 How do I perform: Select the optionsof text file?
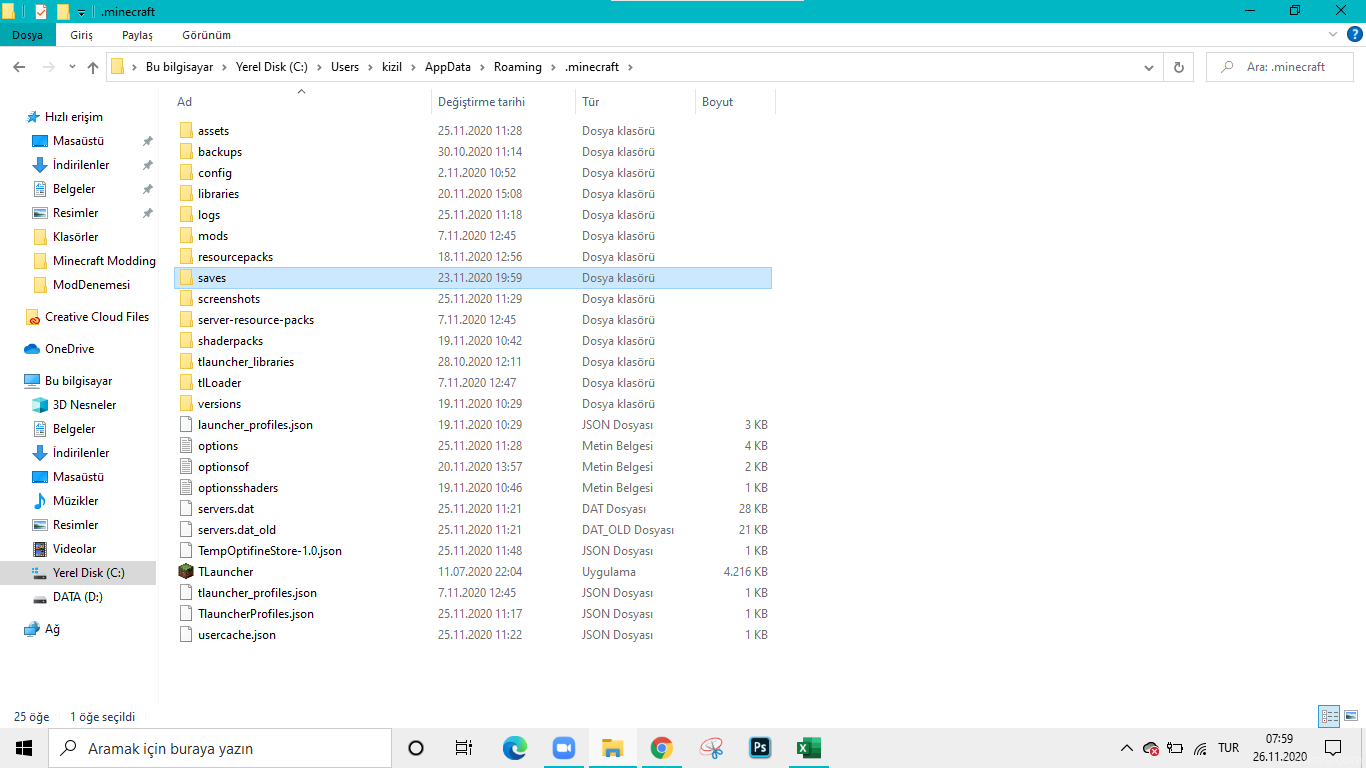pyautogui.click(x=223, y=467)
